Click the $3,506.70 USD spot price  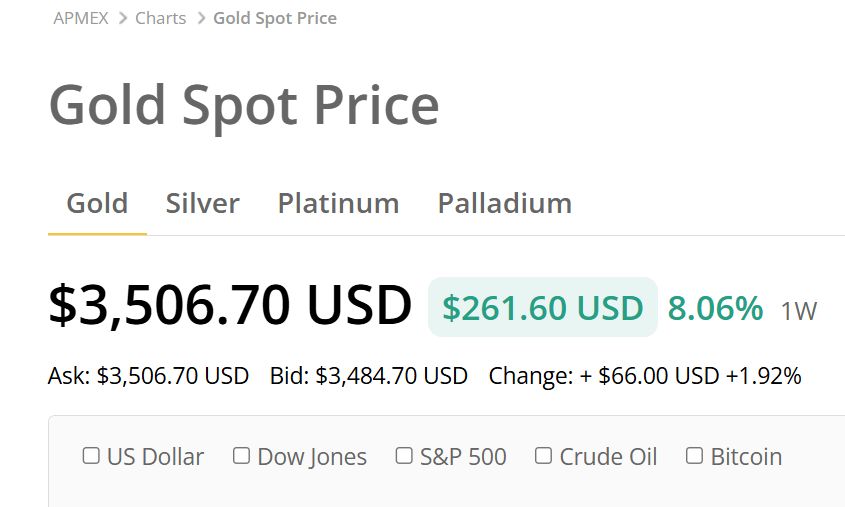[x=230, y=306]
